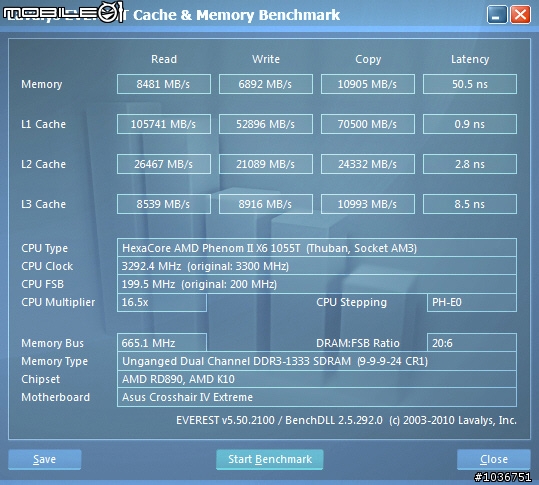The width and height of the screenshot is (539, 485).
Task: Click the Read column header
Action: (164, 59)
